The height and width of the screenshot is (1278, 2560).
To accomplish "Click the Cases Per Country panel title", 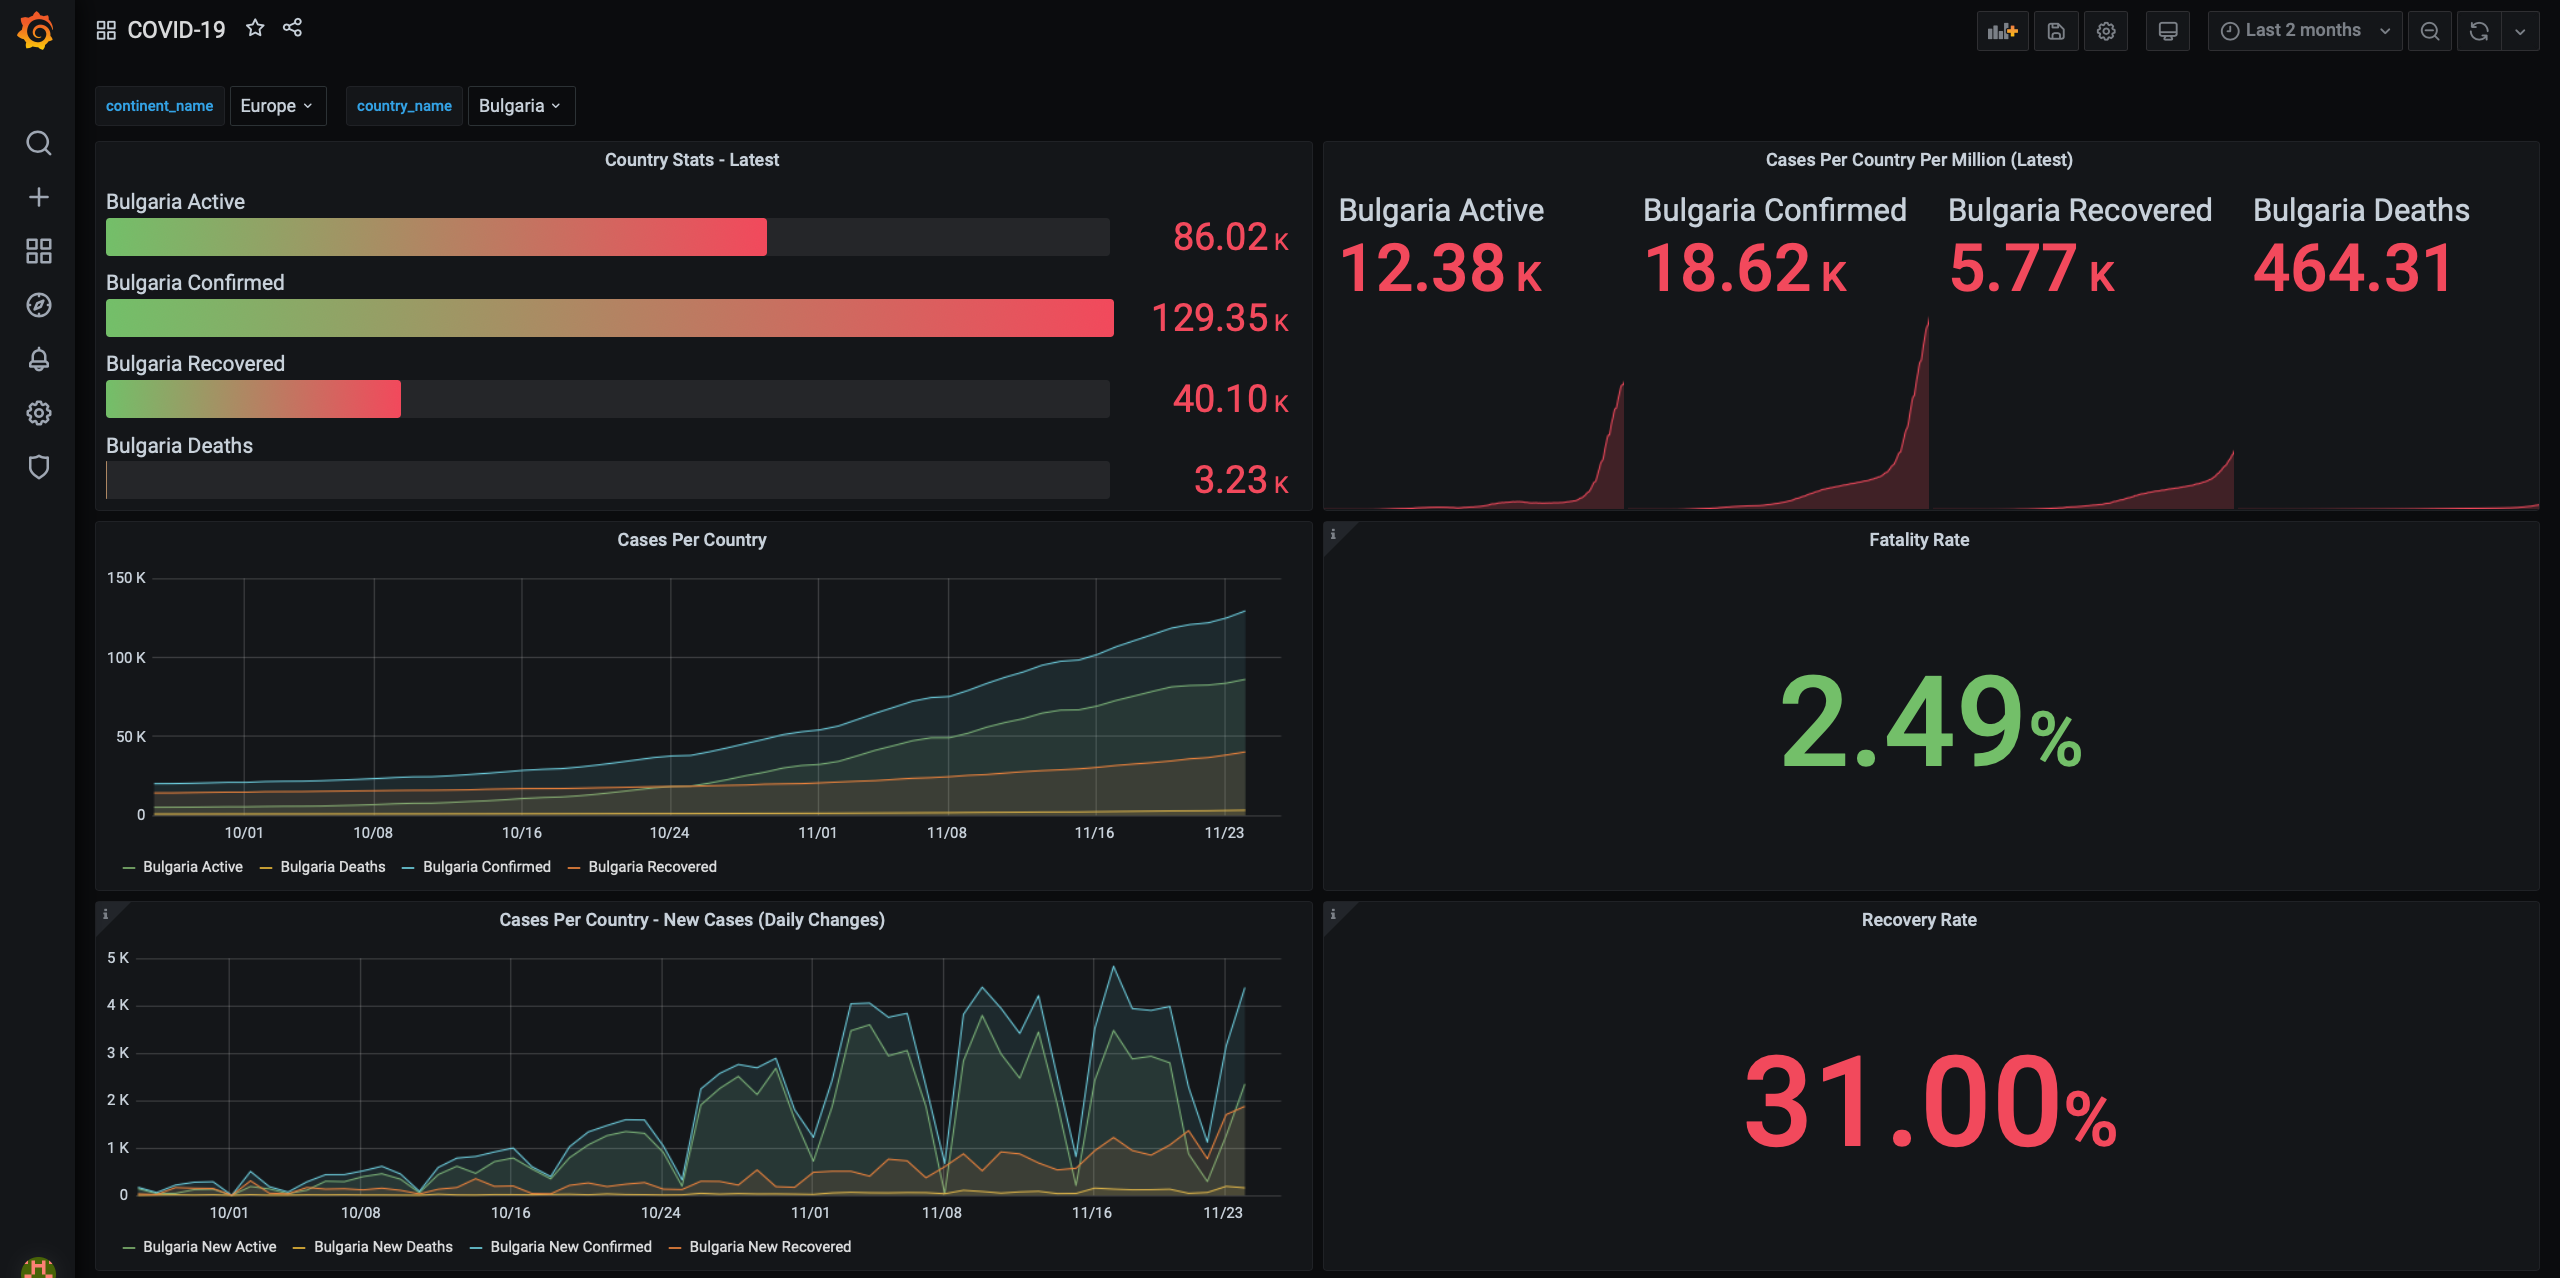I will click(691, 540).
